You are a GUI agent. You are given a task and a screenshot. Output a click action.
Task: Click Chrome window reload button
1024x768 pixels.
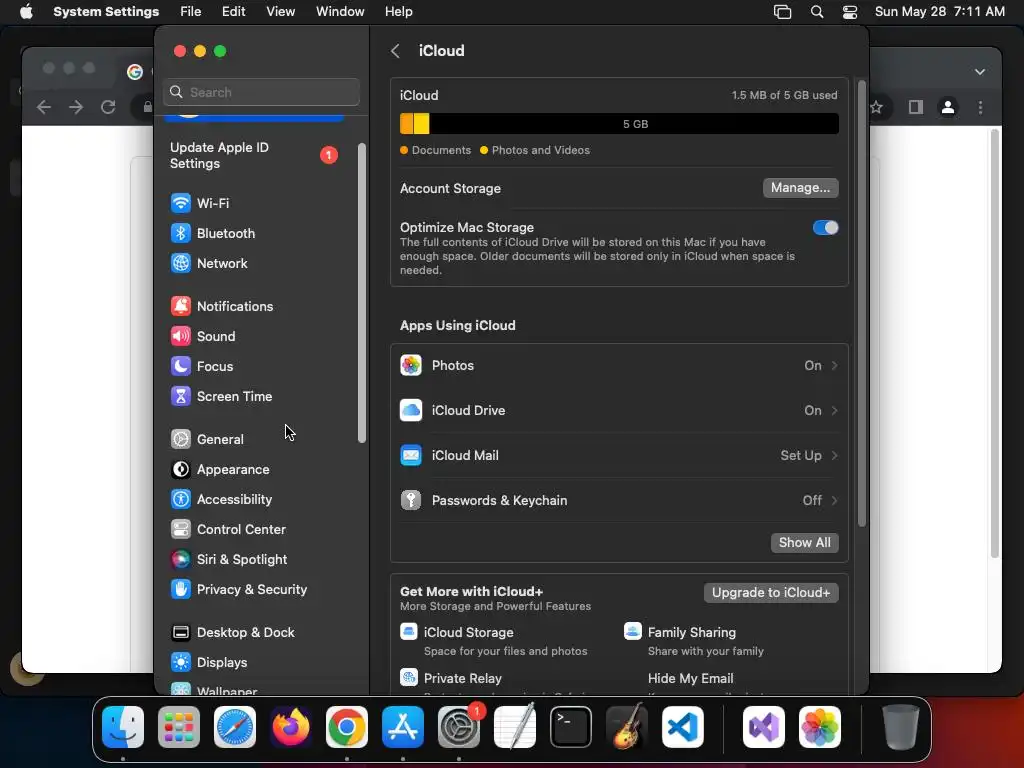click(108, 107)
